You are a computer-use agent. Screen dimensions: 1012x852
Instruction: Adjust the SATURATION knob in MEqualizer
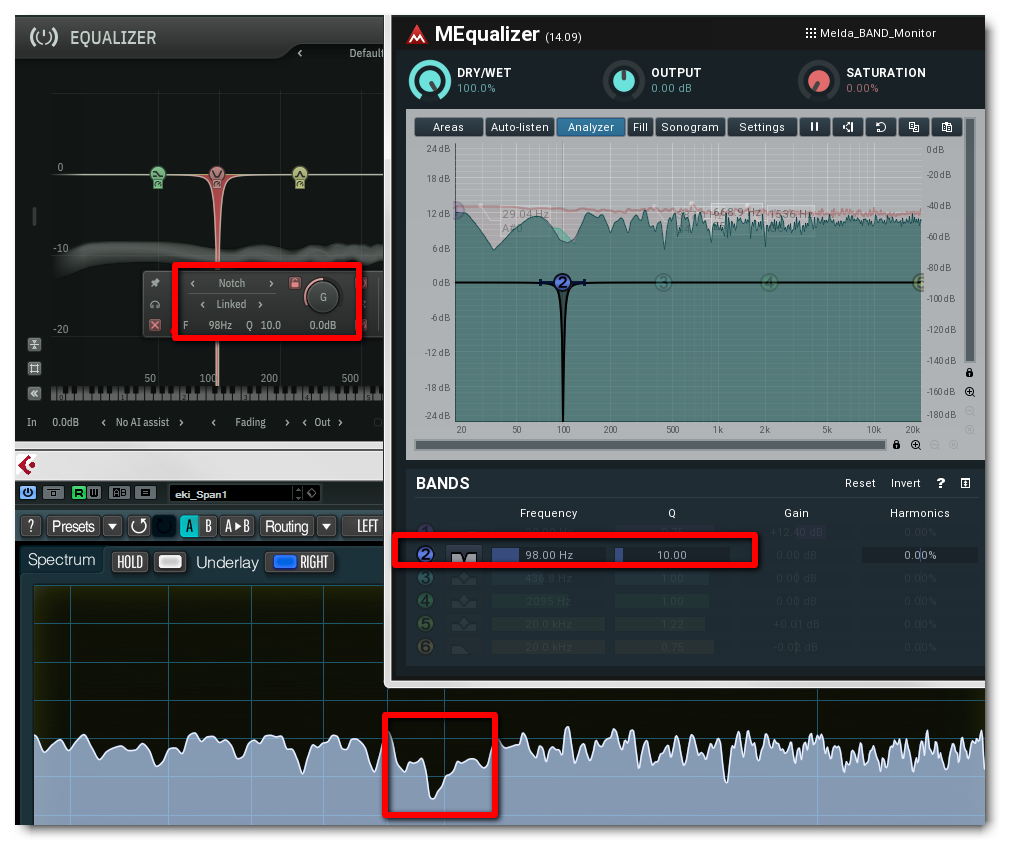tap(818, 81)
